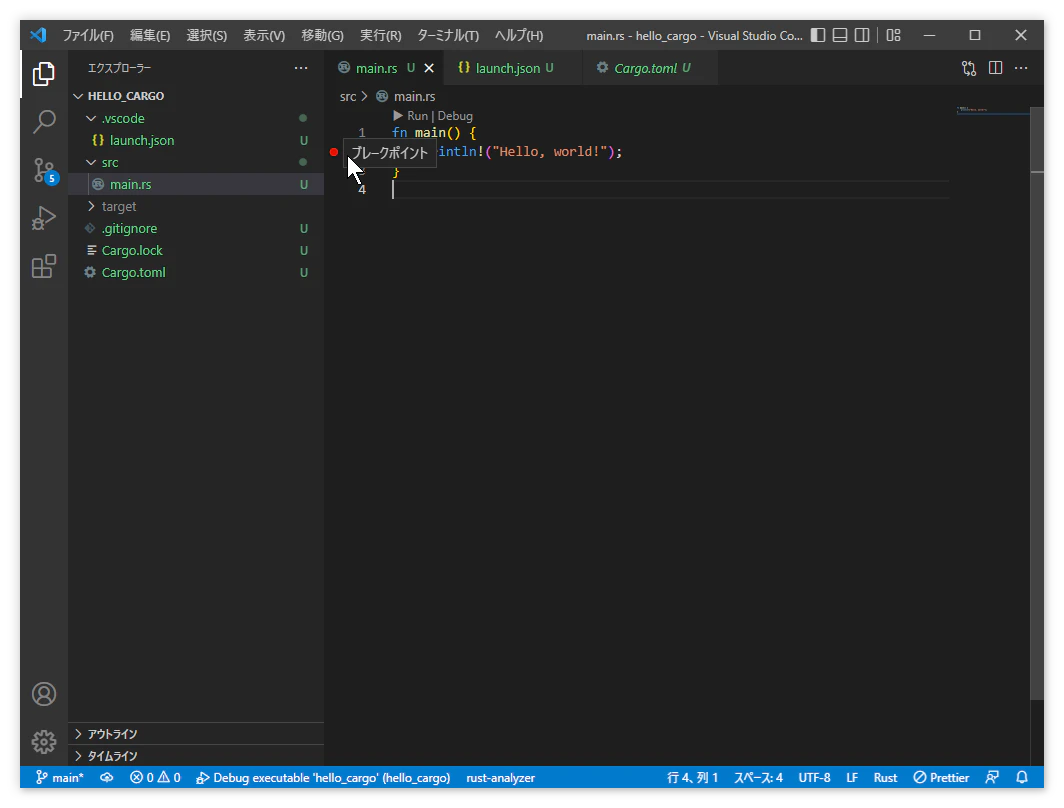Expand the target folder
This screenshot has width=1064, height=808.
pos(196,206)
